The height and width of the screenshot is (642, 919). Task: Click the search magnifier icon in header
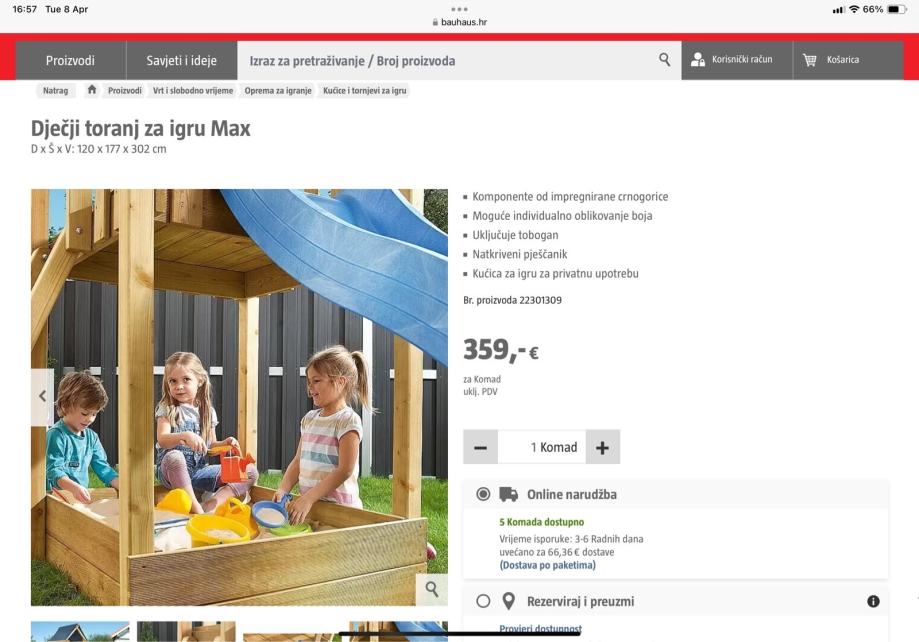[x=664, y=59]
